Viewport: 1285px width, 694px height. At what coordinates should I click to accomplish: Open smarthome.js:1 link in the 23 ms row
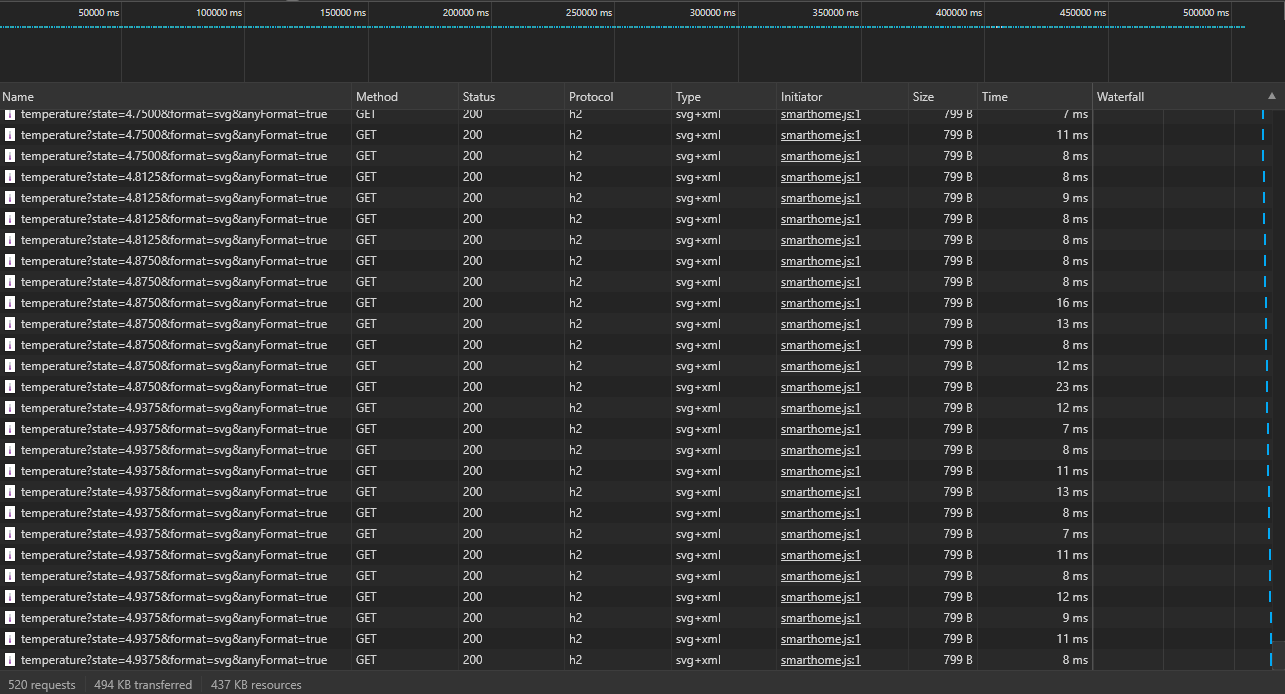(x=820, y=387)
